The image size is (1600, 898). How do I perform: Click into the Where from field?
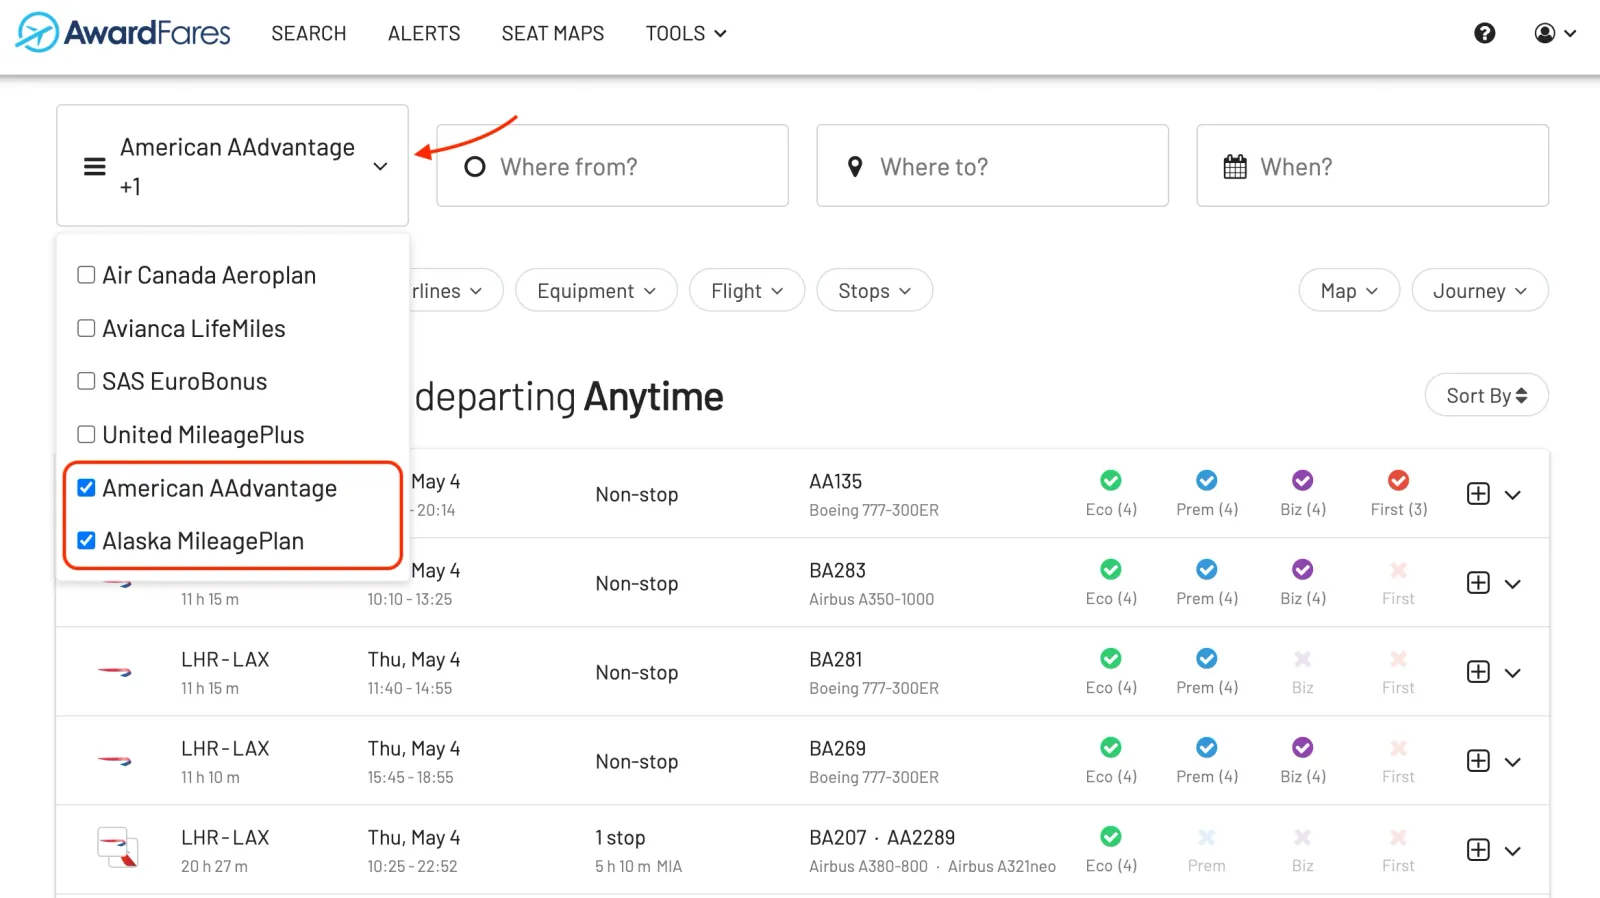(x=612, y=166)
